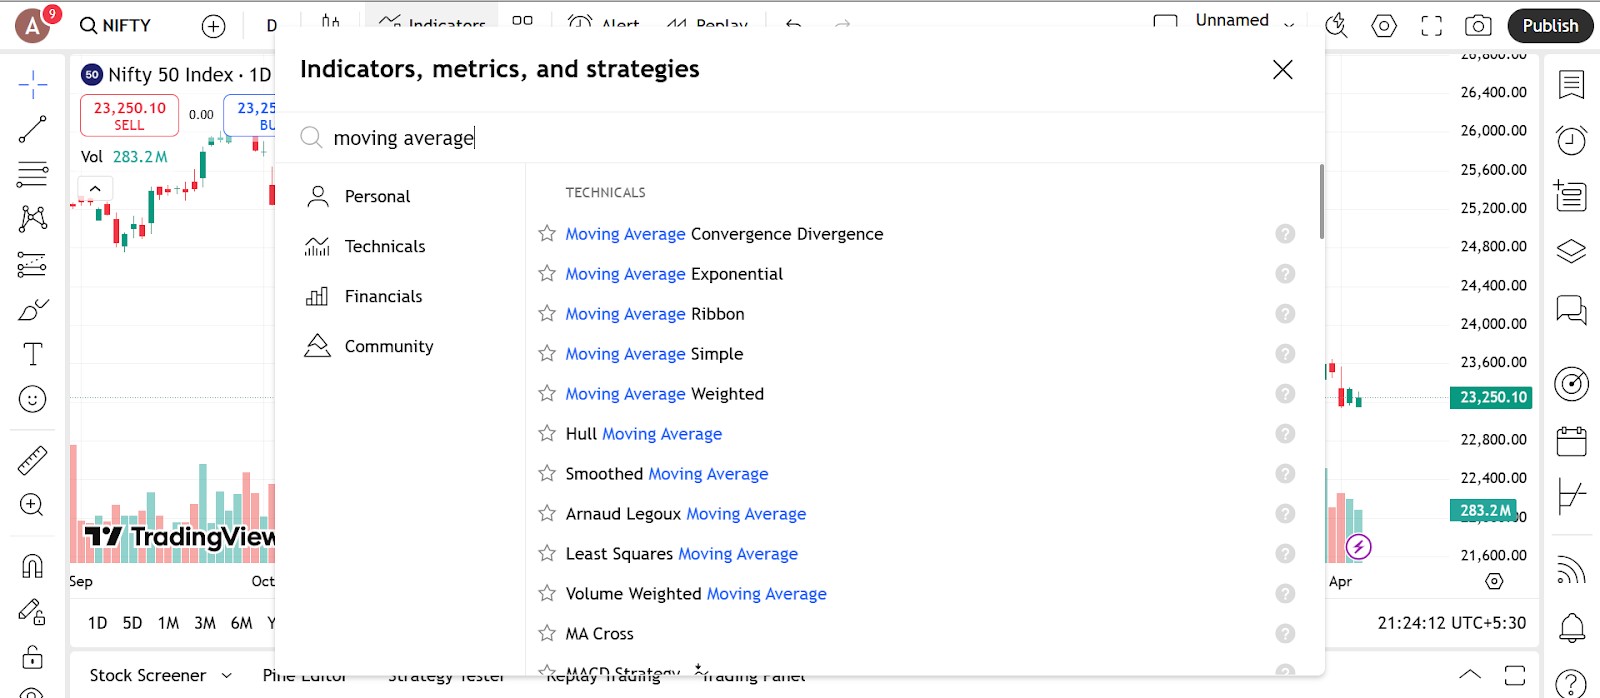Open the Unnamed layout dropdown
Image resolution: width=1600 pixels, height=698 pixels.
click(x=1289, y=25)
